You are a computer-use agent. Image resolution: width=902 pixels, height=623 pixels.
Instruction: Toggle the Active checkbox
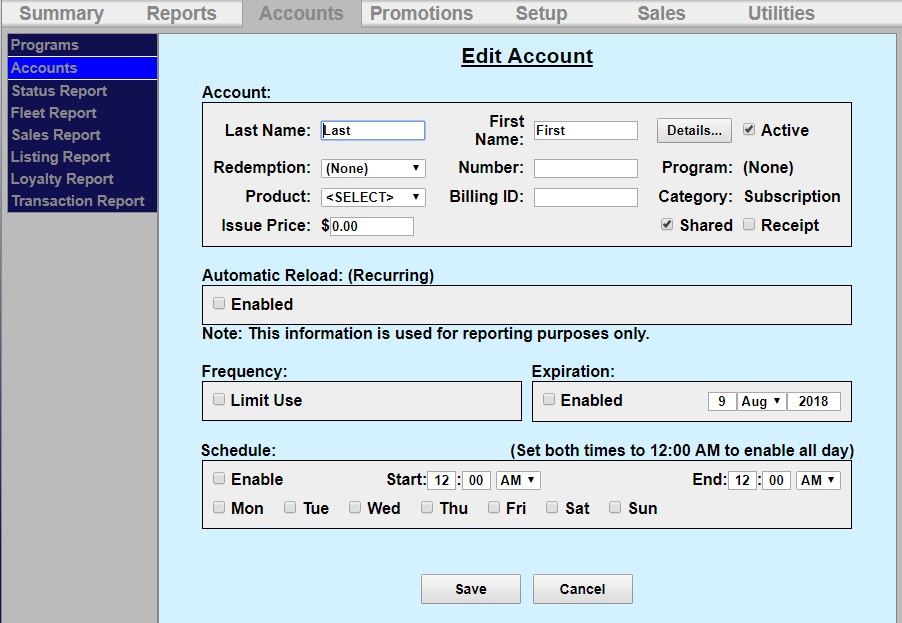(x=749, y=130)
